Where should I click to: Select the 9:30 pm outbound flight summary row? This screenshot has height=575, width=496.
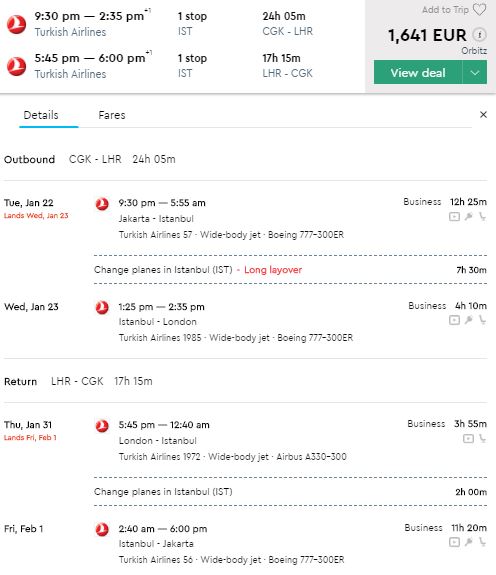click(x=181, y=24)
